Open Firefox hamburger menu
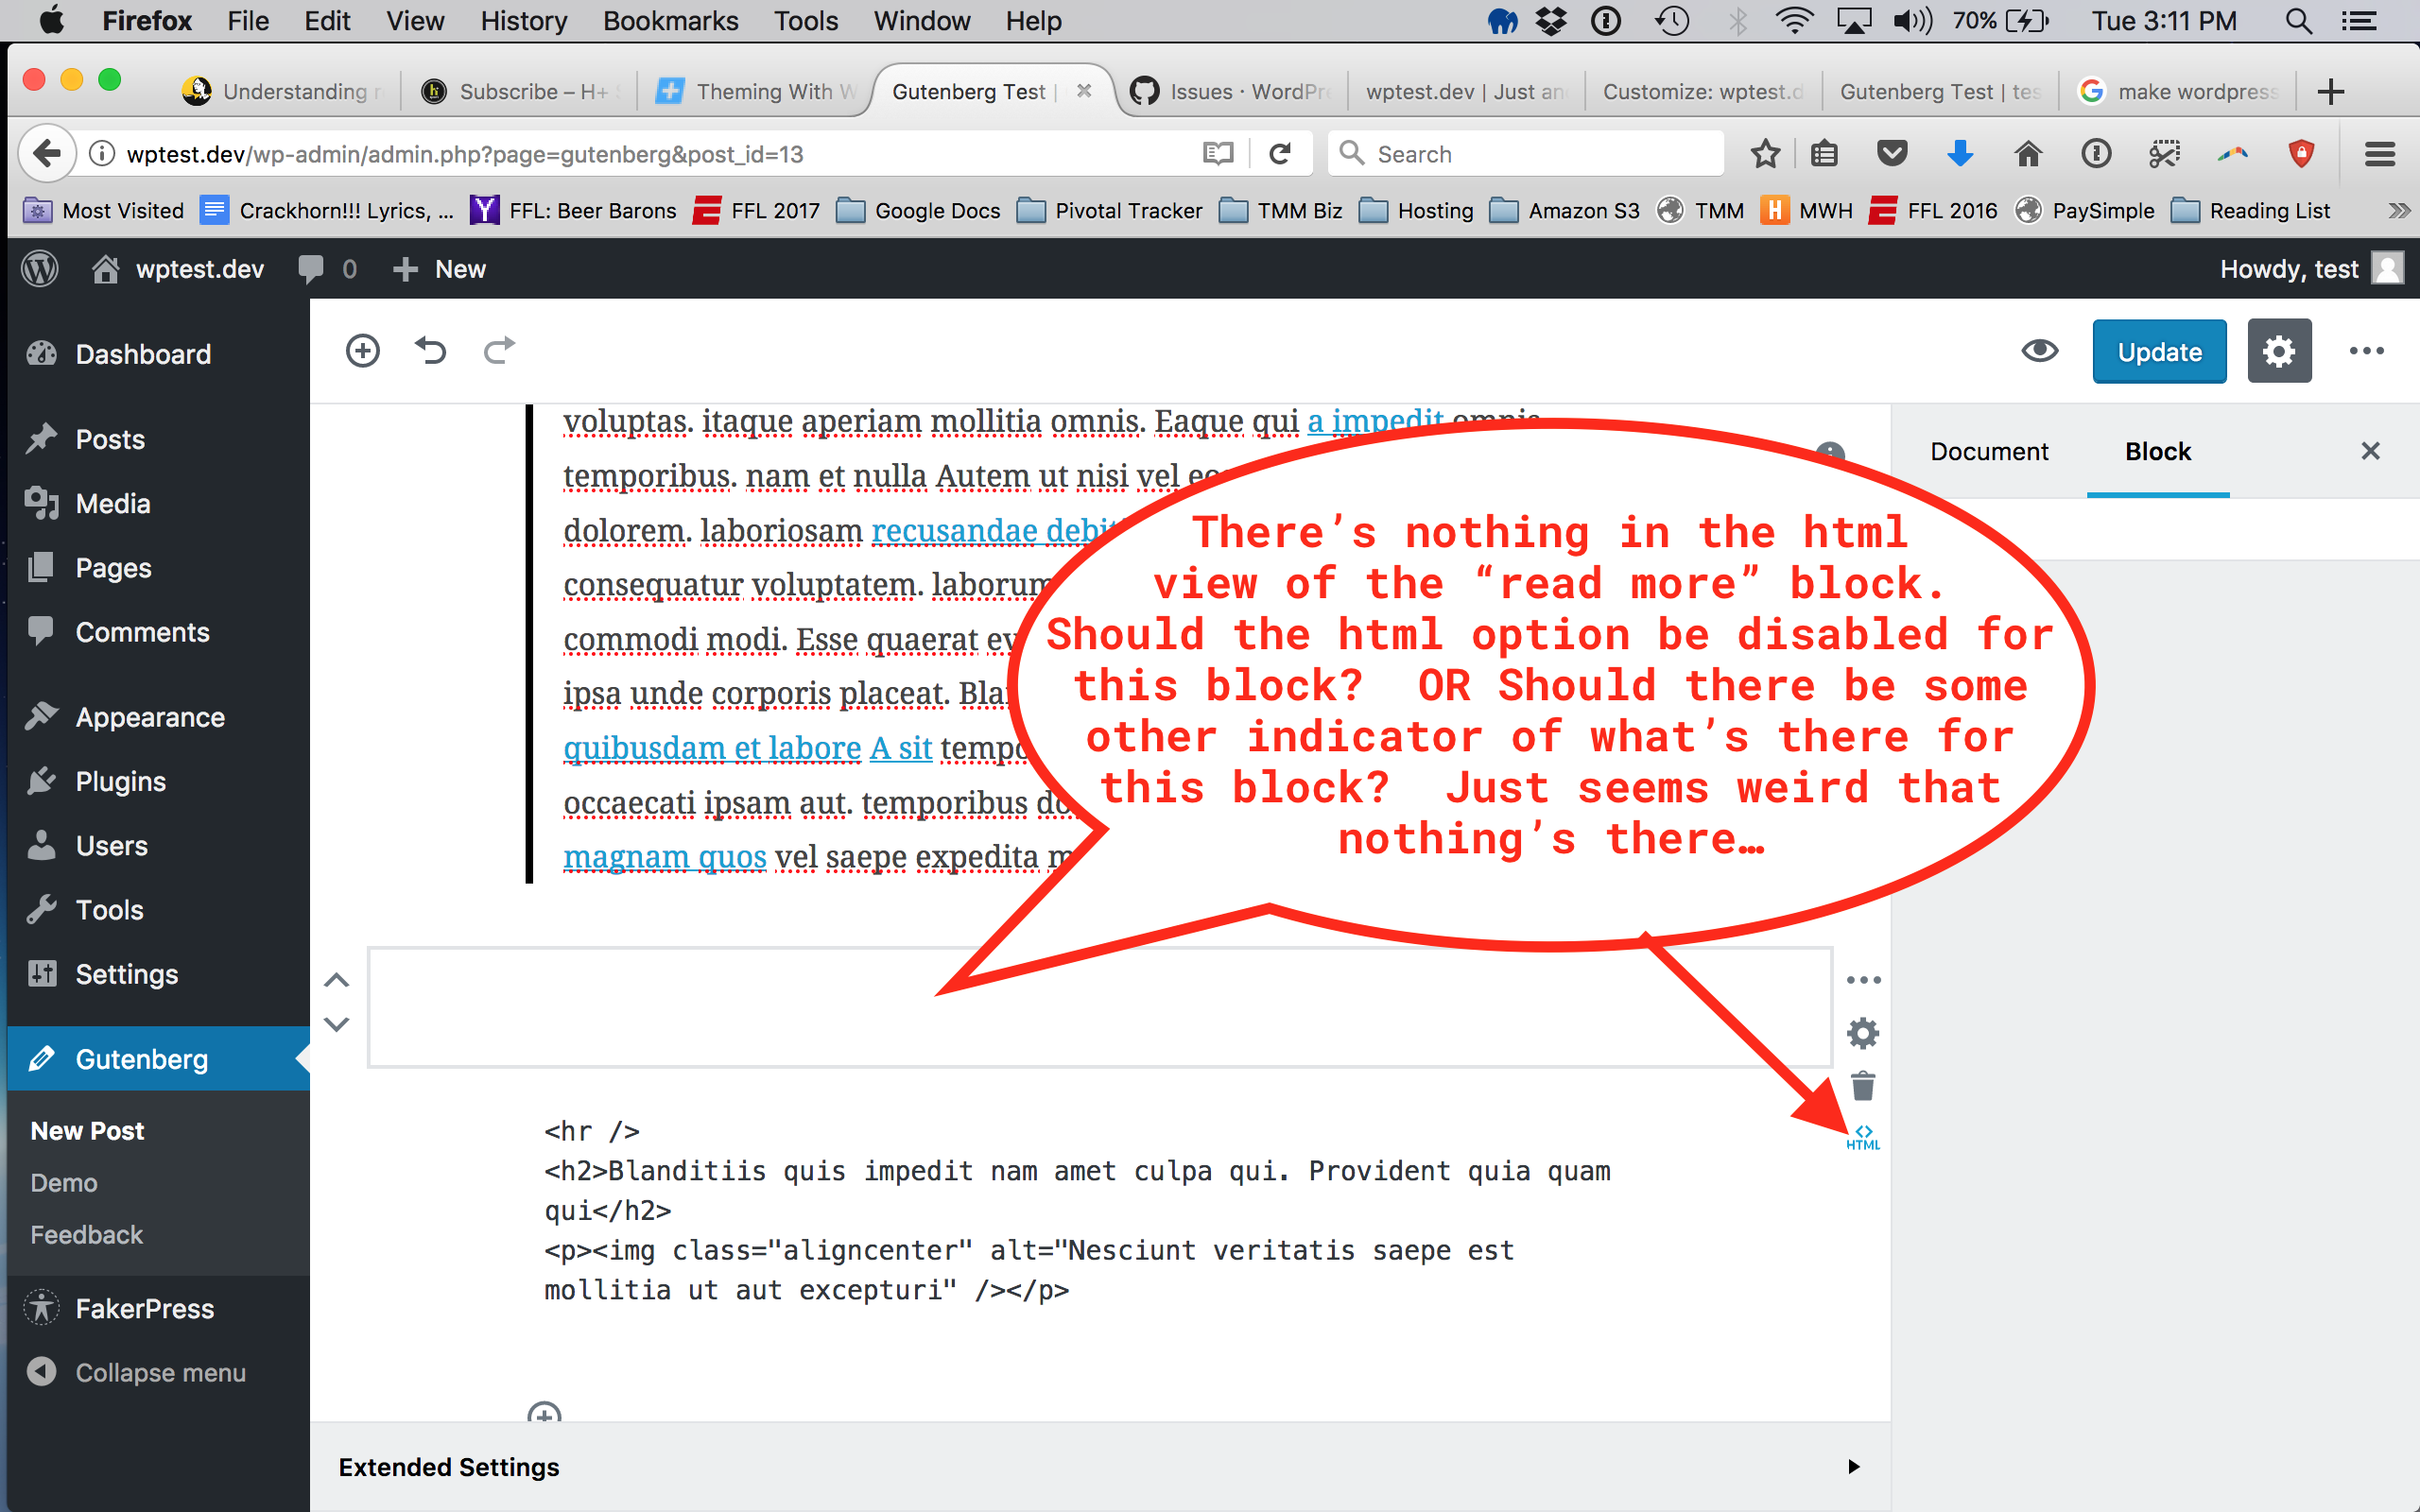The height and width of the screenshot is (1512, 2420). pos(2379,154)
